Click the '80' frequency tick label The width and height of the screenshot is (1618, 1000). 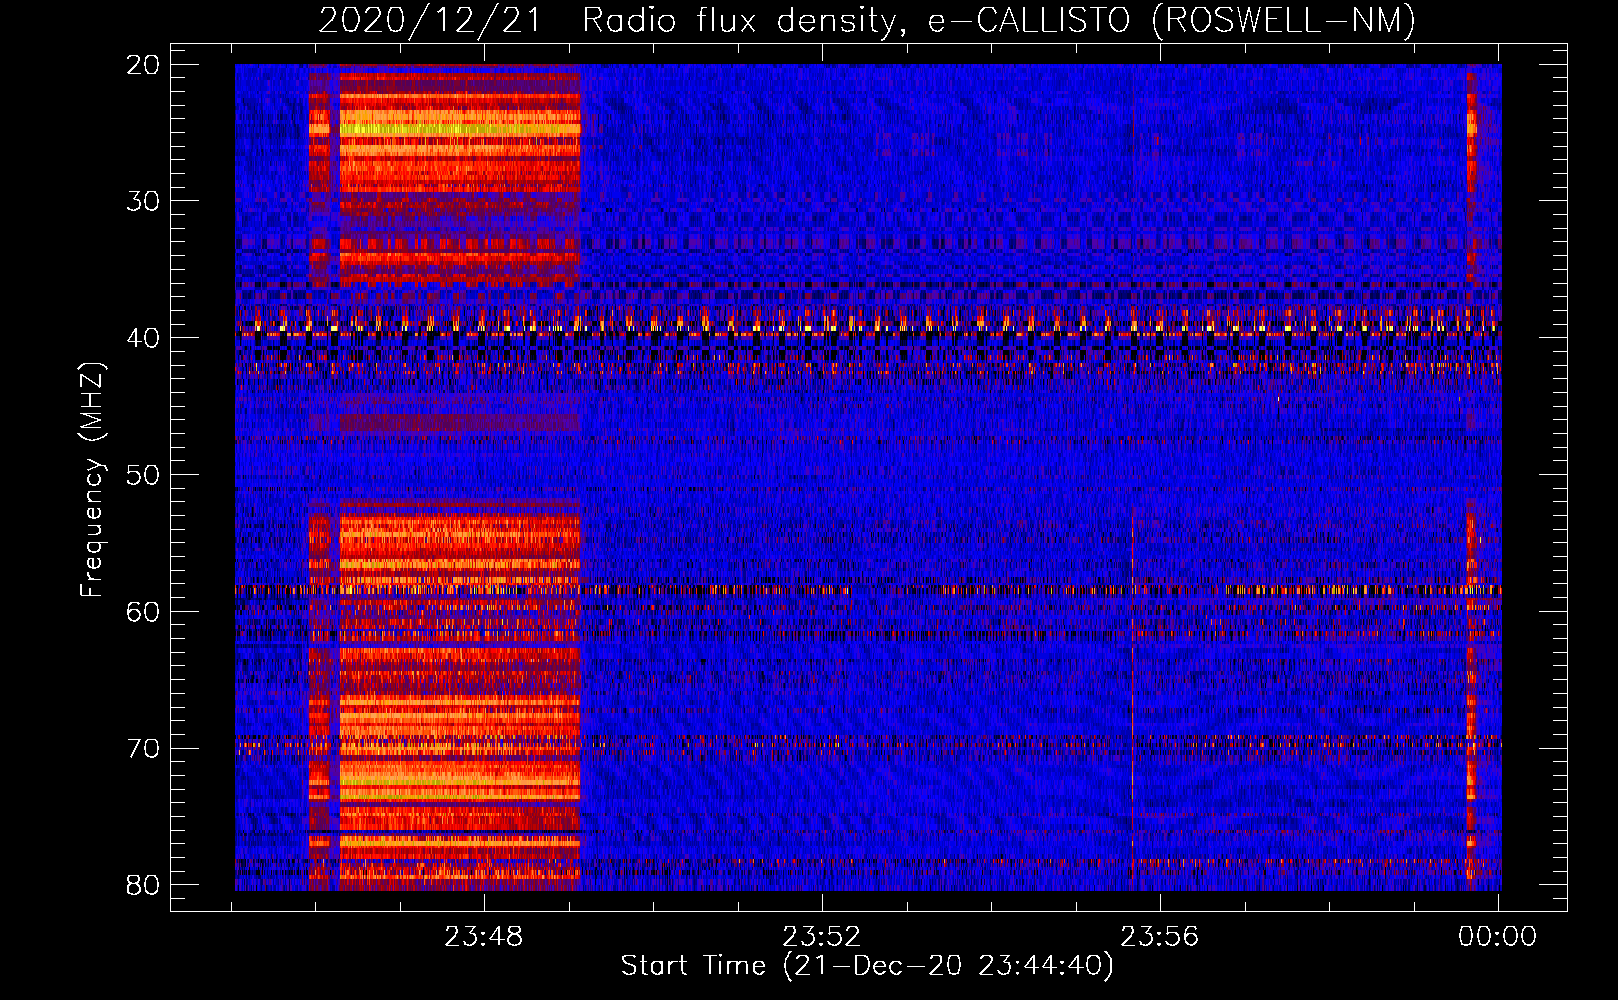point(143,885)
